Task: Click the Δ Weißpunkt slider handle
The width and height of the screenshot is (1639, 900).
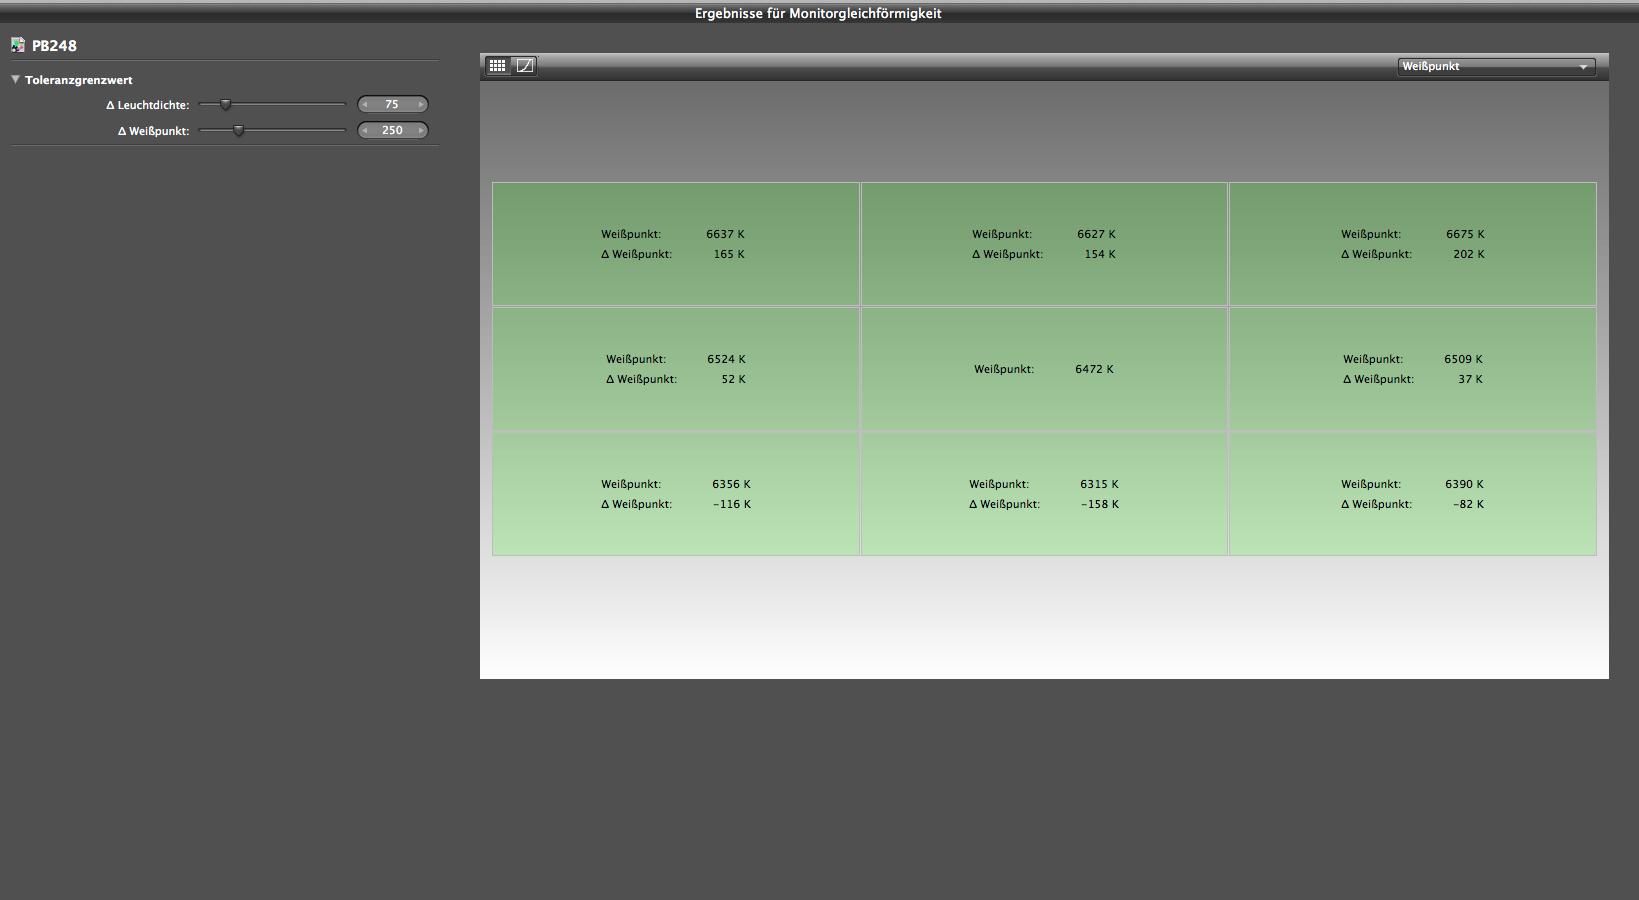Action: (239, 131)
